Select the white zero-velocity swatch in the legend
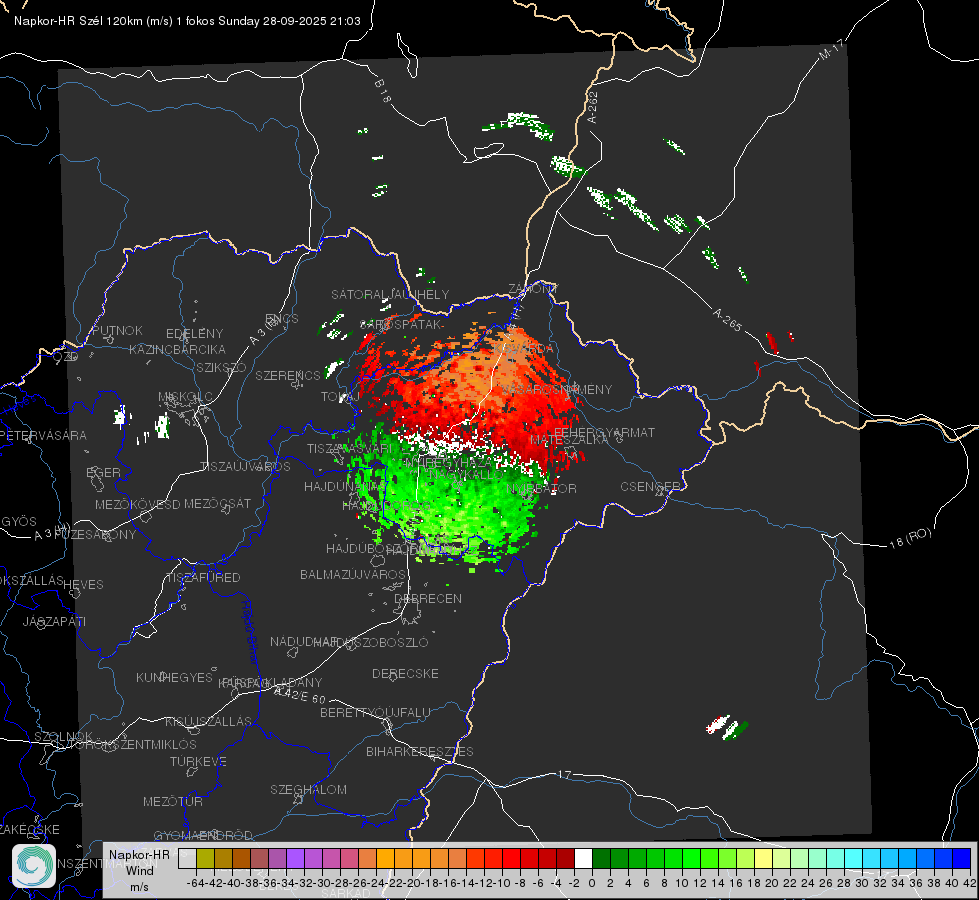 pos(583,858)
